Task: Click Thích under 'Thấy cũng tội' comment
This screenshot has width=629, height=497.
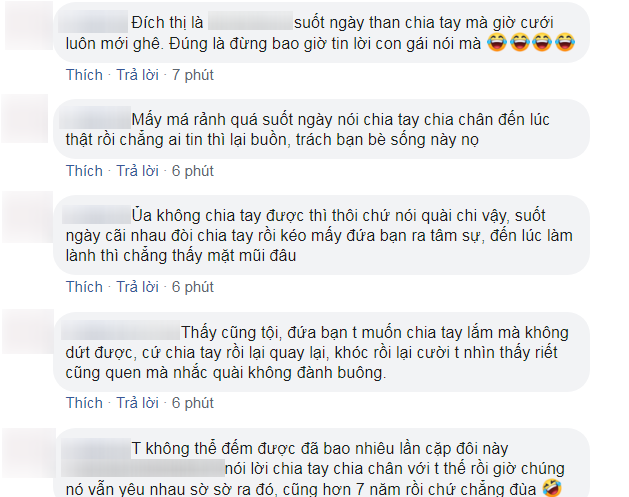Action: [84, 403]
